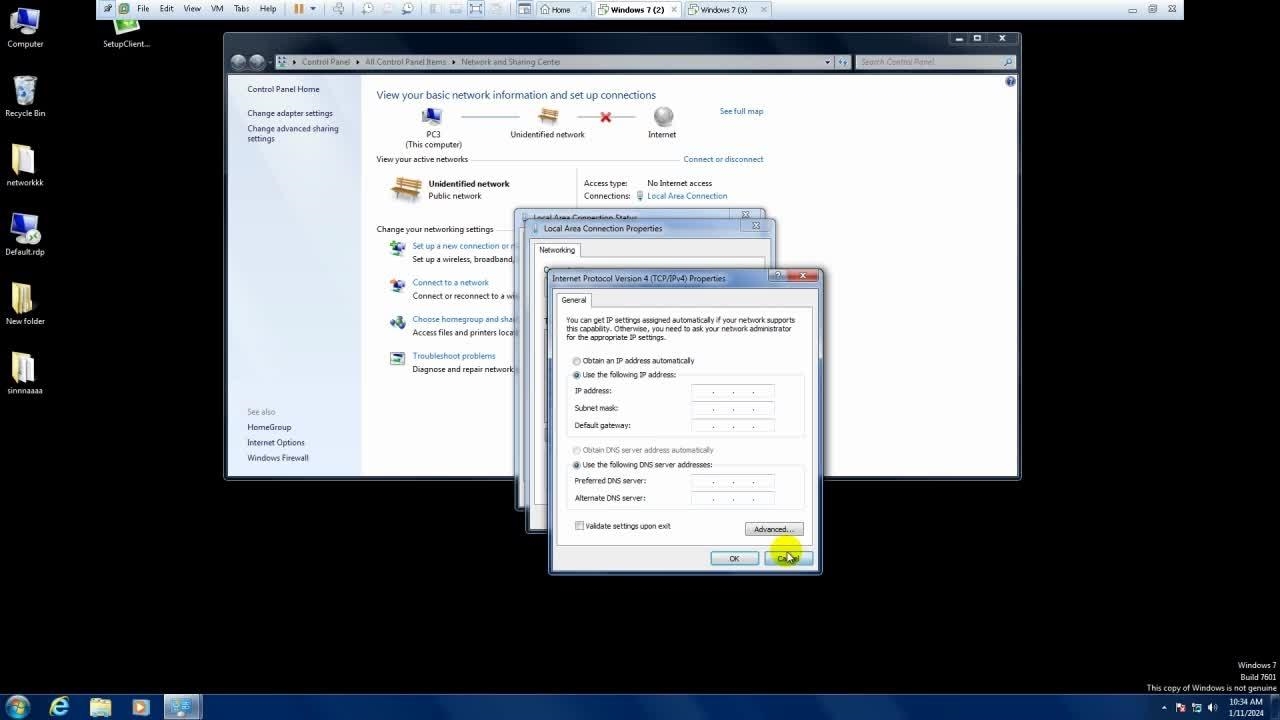Switch to the Windows 7 (3) tab

[723, 10]
